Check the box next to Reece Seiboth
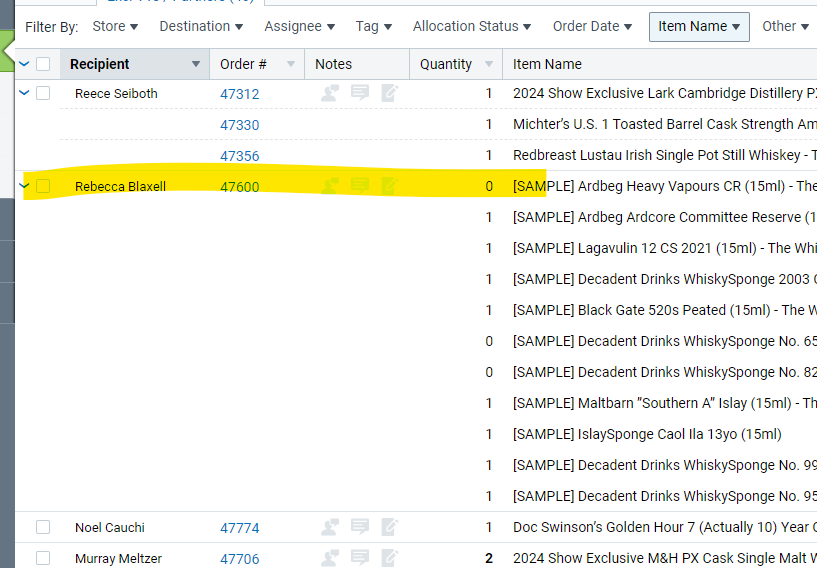817x568 pixels. (43, 93)
